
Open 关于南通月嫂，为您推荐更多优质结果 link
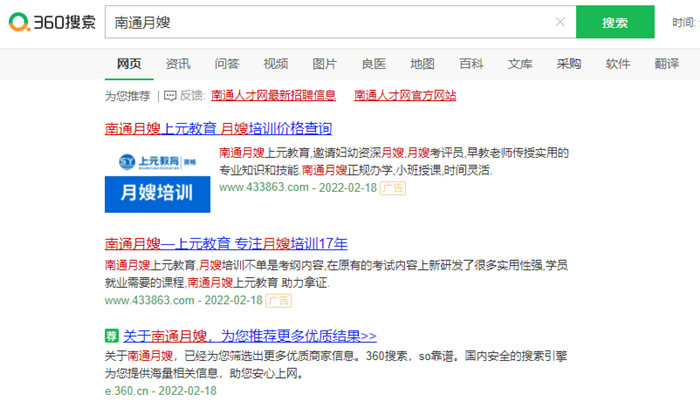[x=250, y=336]
